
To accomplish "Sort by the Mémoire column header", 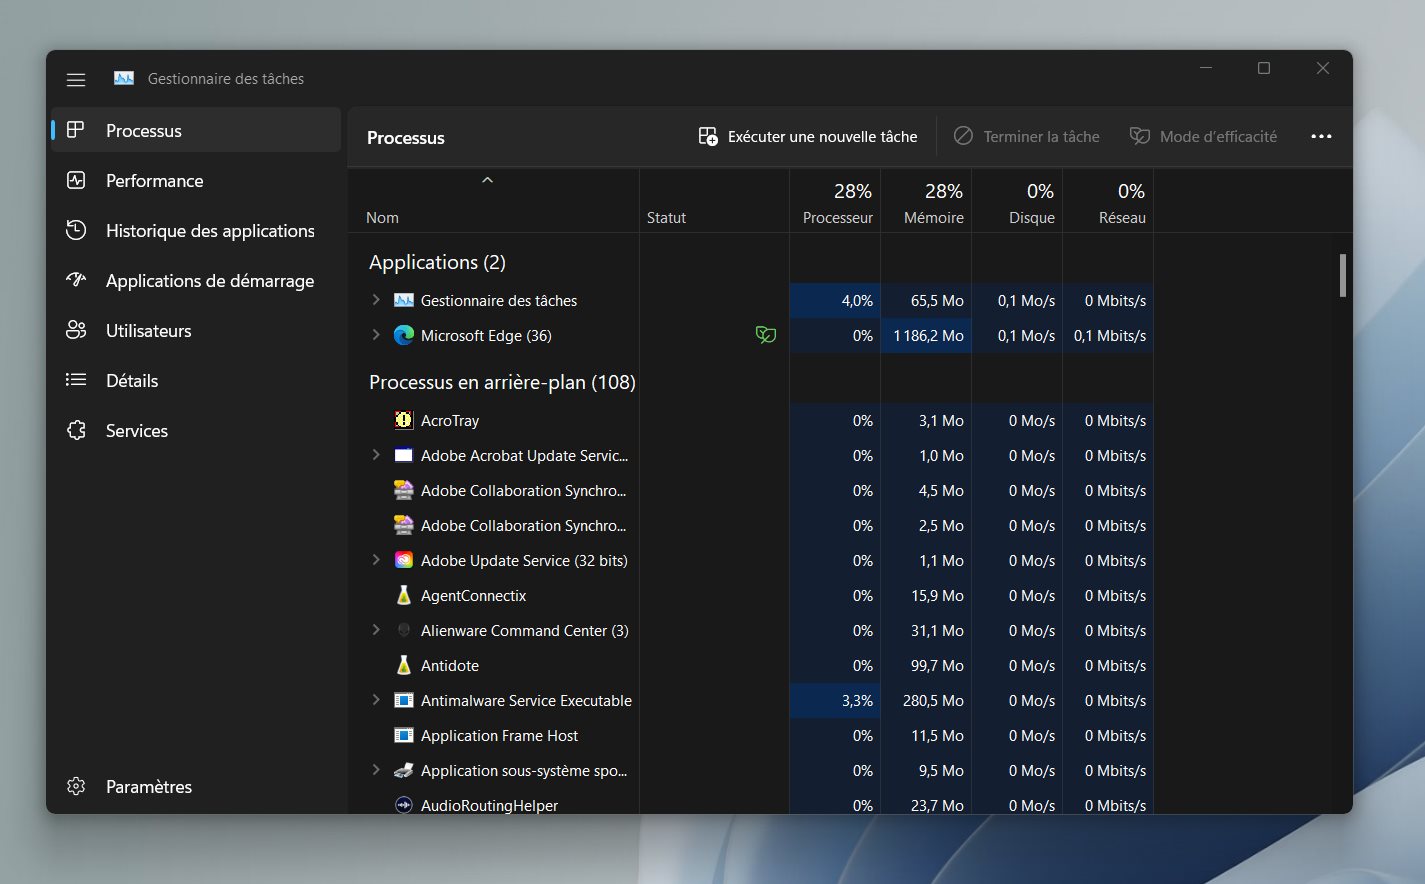I will tap(926, 201).
